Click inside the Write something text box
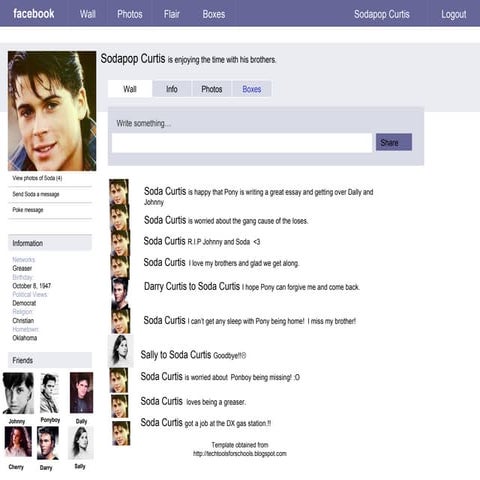 pos(242,143)
